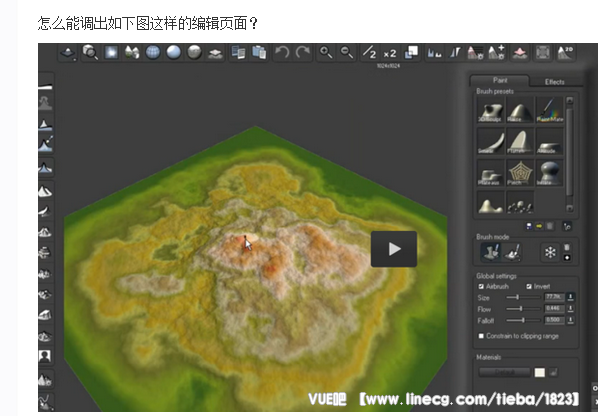607x416 pixels.
Task: Click the resize terrain squares icon
Action: click(x=411, y=53)
